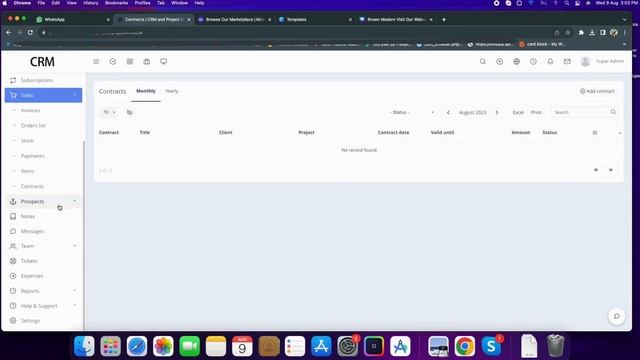Sort by Valid until column
This screenshot has height=360, width=640.
tap(442, 133)
